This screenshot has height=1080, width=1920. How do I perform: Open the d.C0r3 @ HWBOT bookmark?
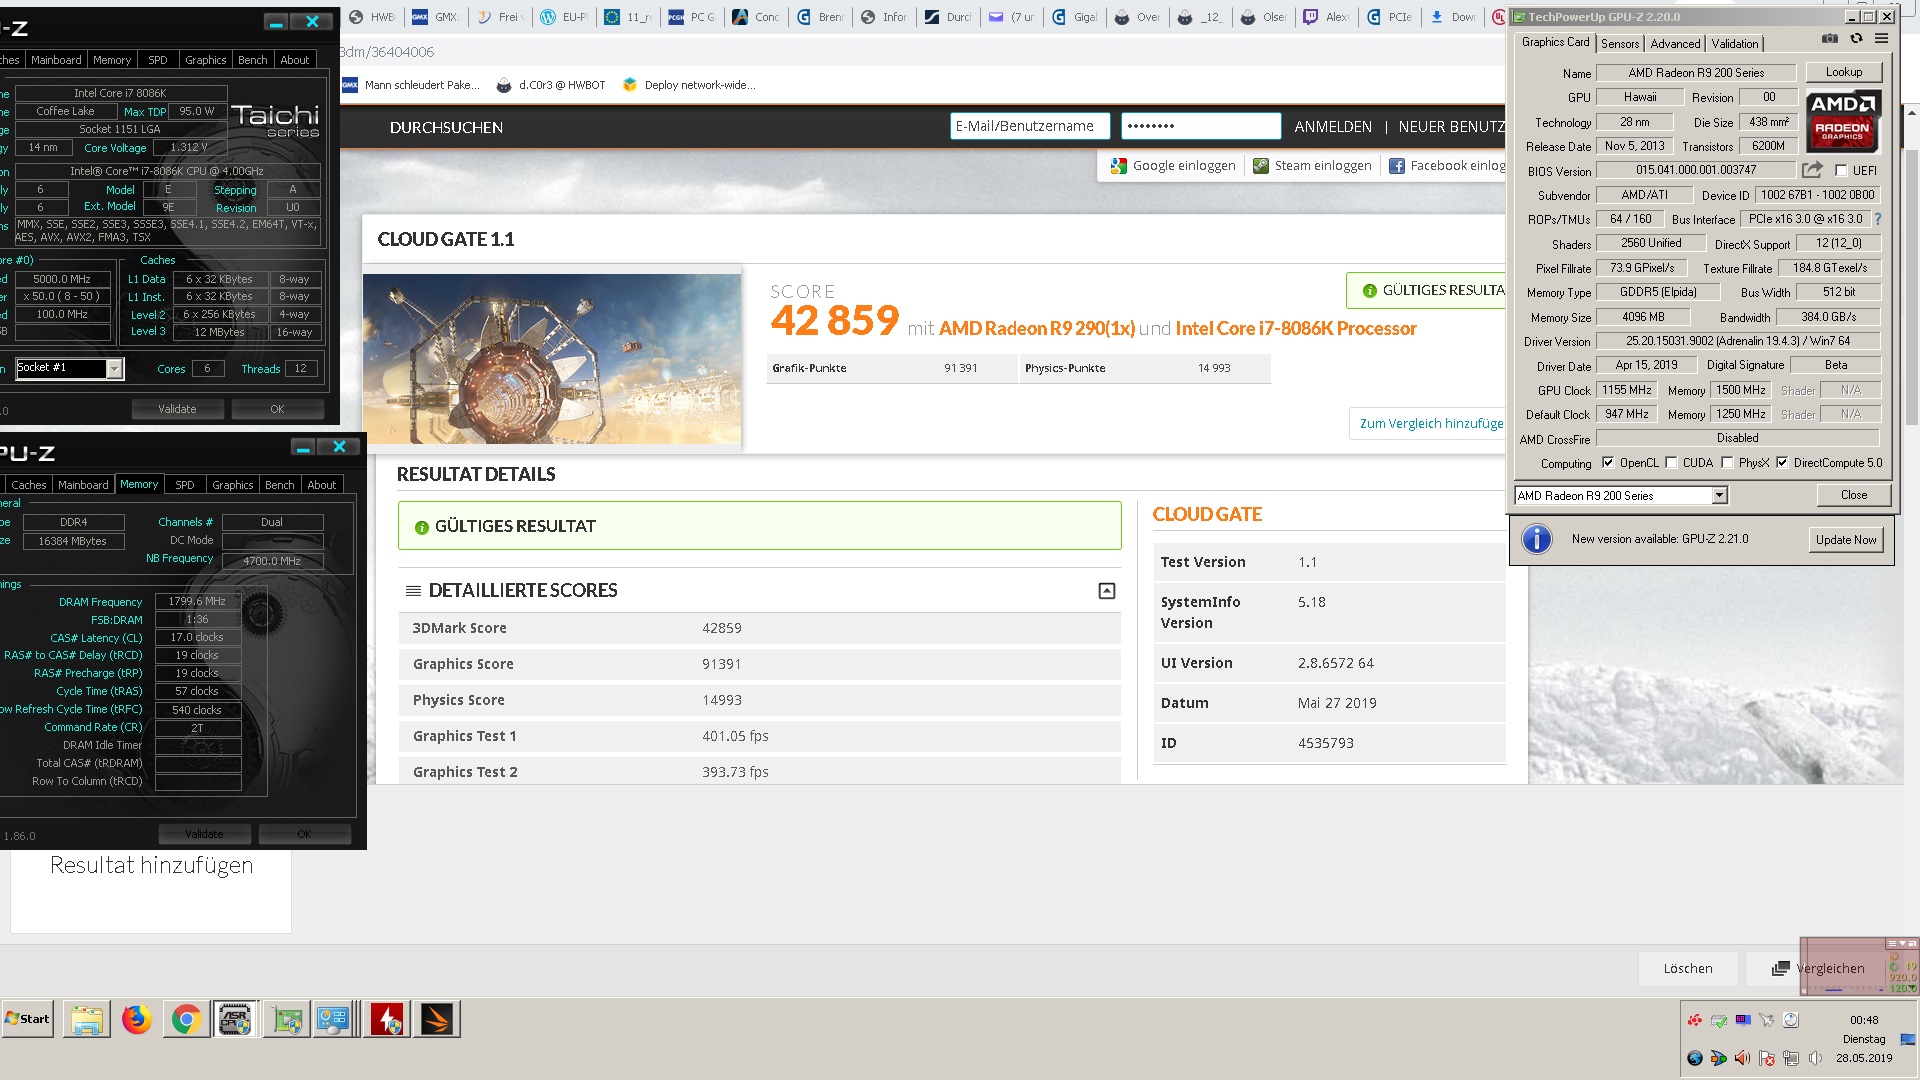coord(551,85)
